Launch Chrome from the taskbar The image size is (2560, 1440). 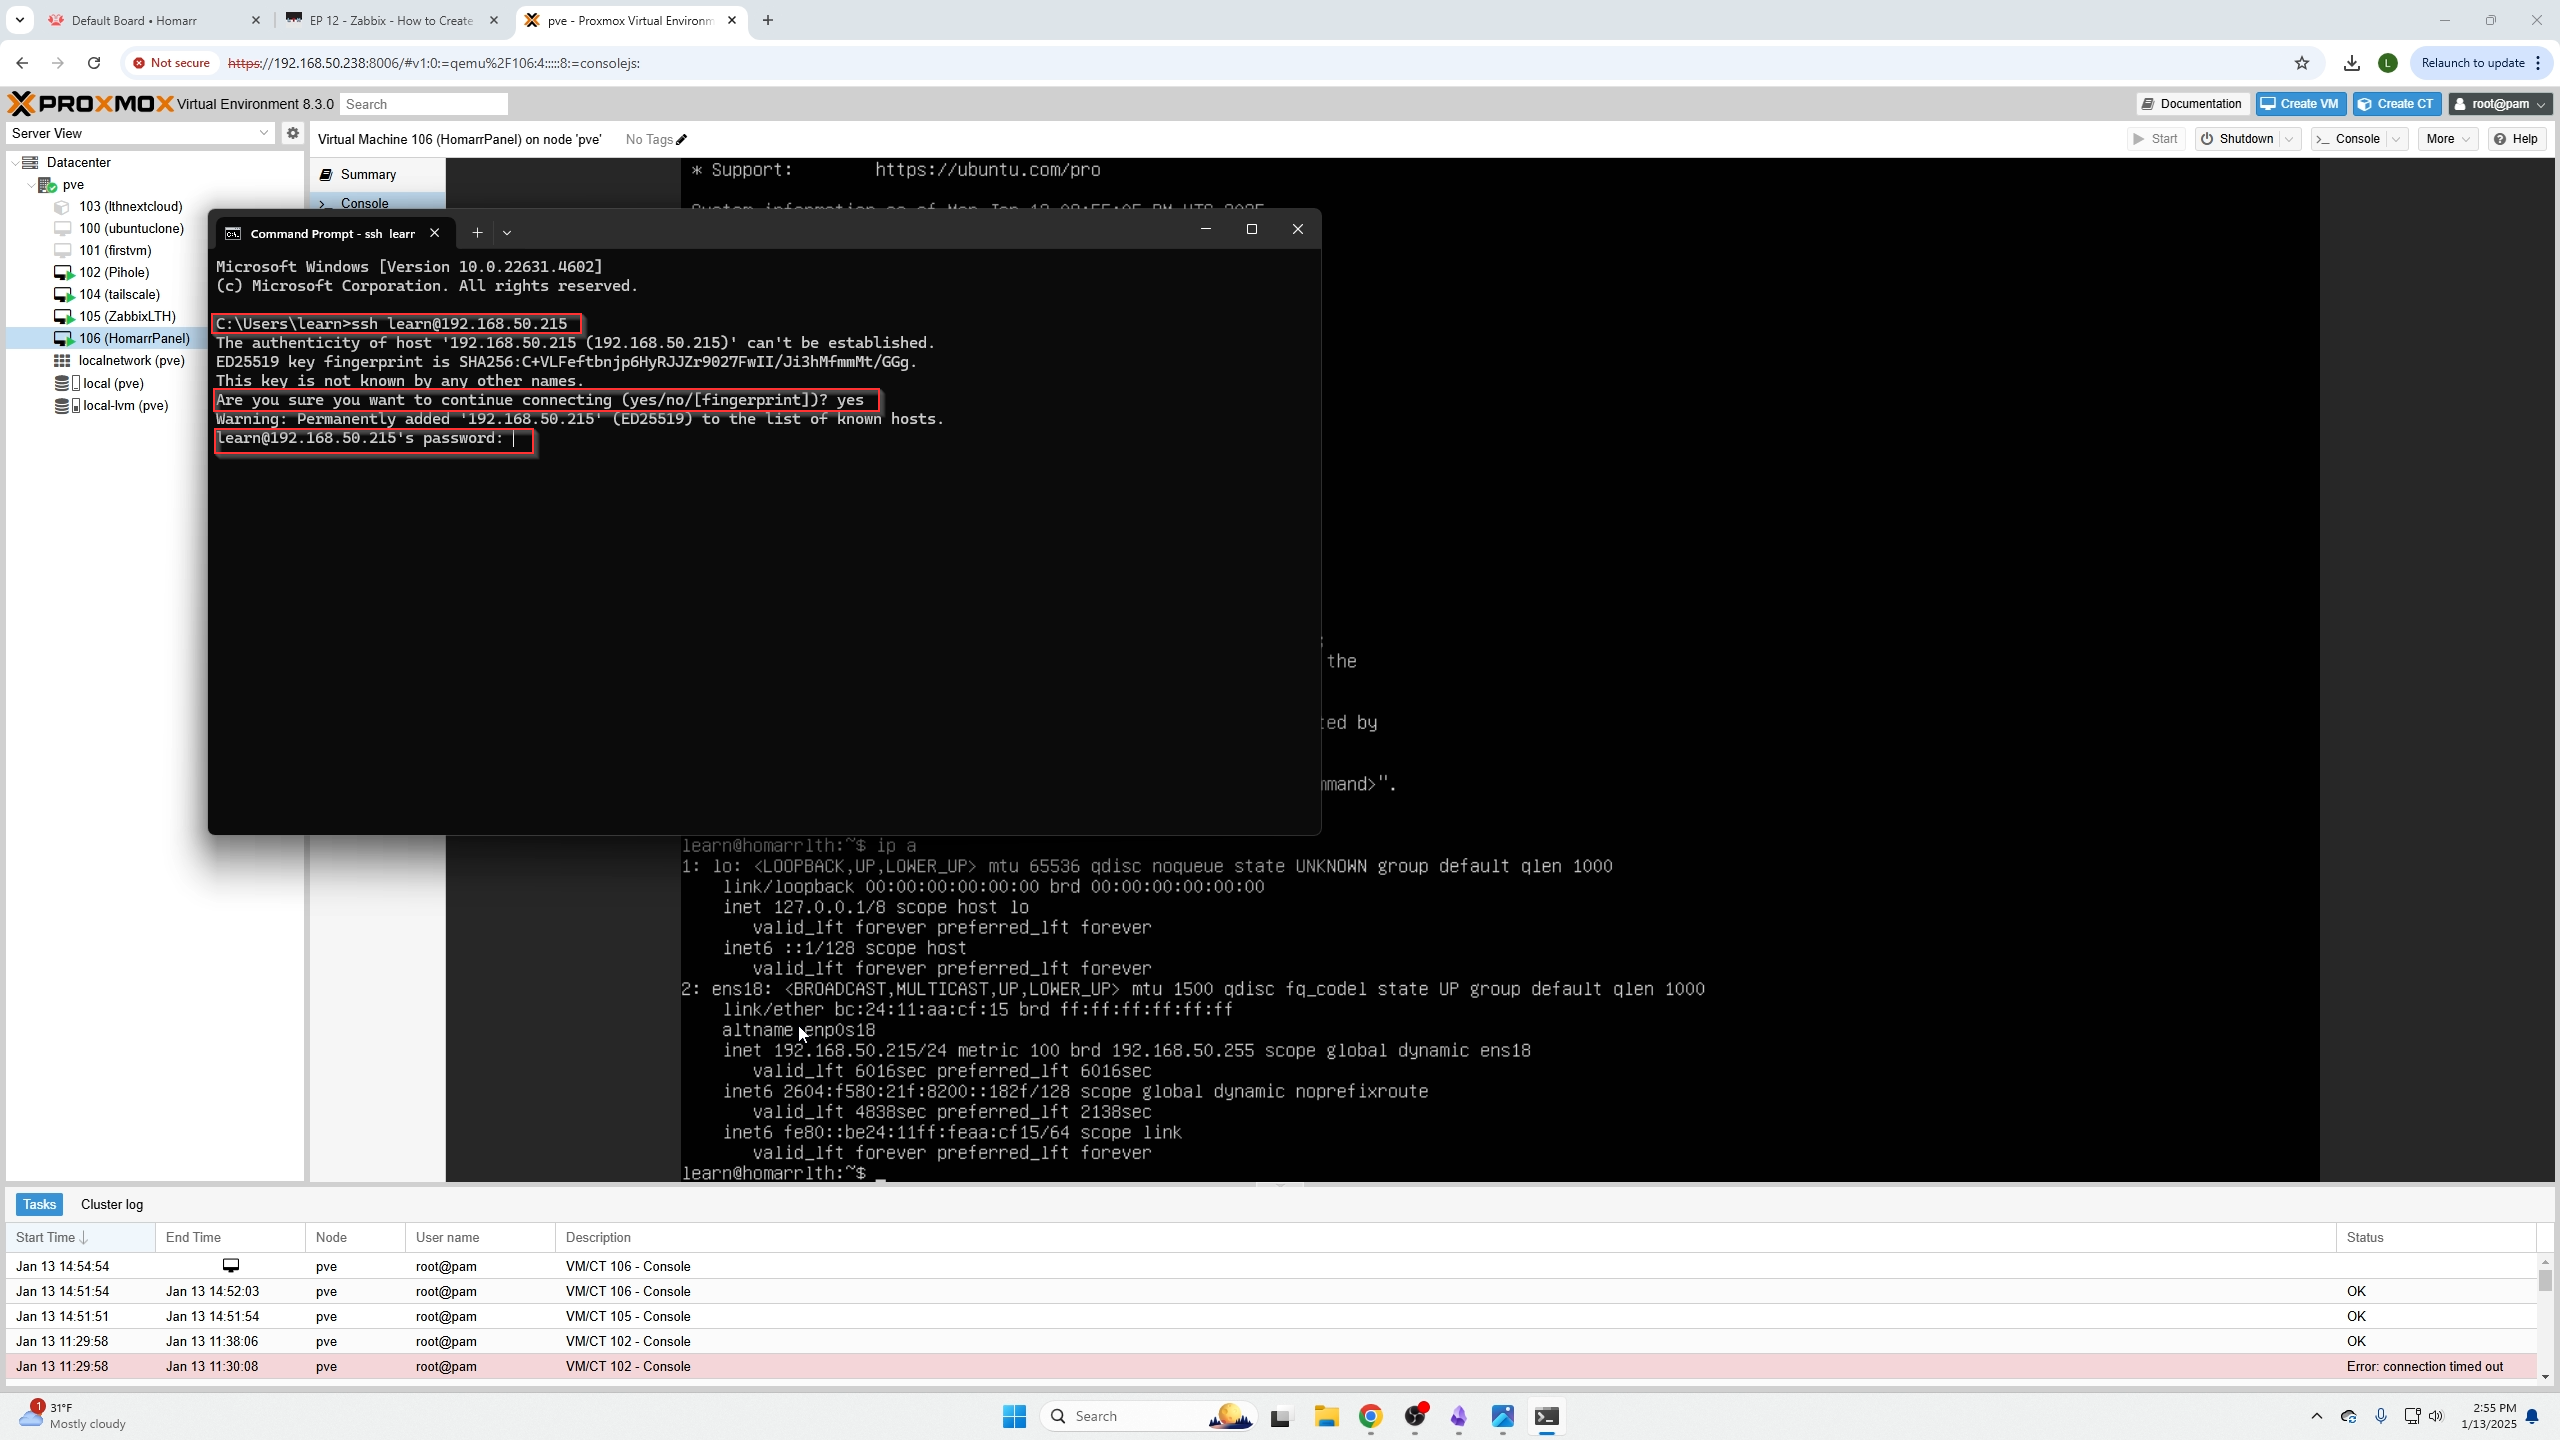pos(1371,1417)
